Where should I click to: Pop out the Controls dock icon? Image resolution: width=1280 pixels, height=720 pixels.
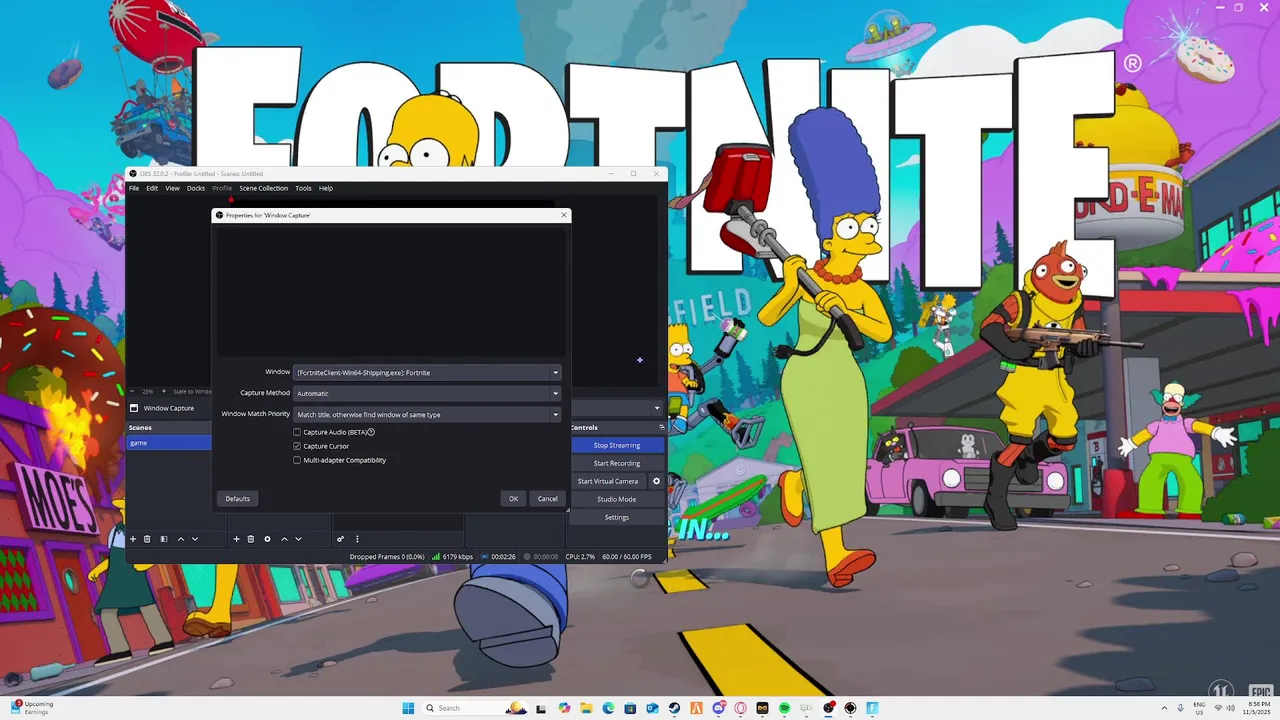pyautogui.click(x=661, y=427)
